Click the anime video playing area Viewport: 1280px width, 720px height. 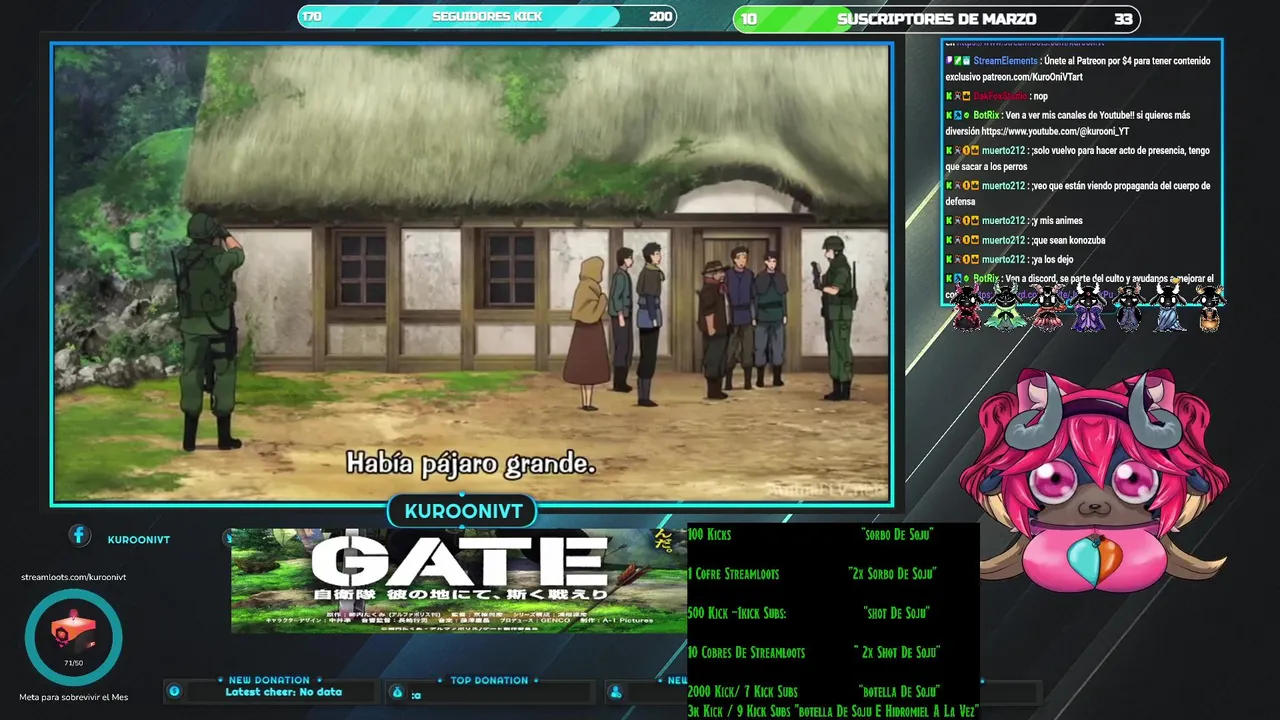471,271
